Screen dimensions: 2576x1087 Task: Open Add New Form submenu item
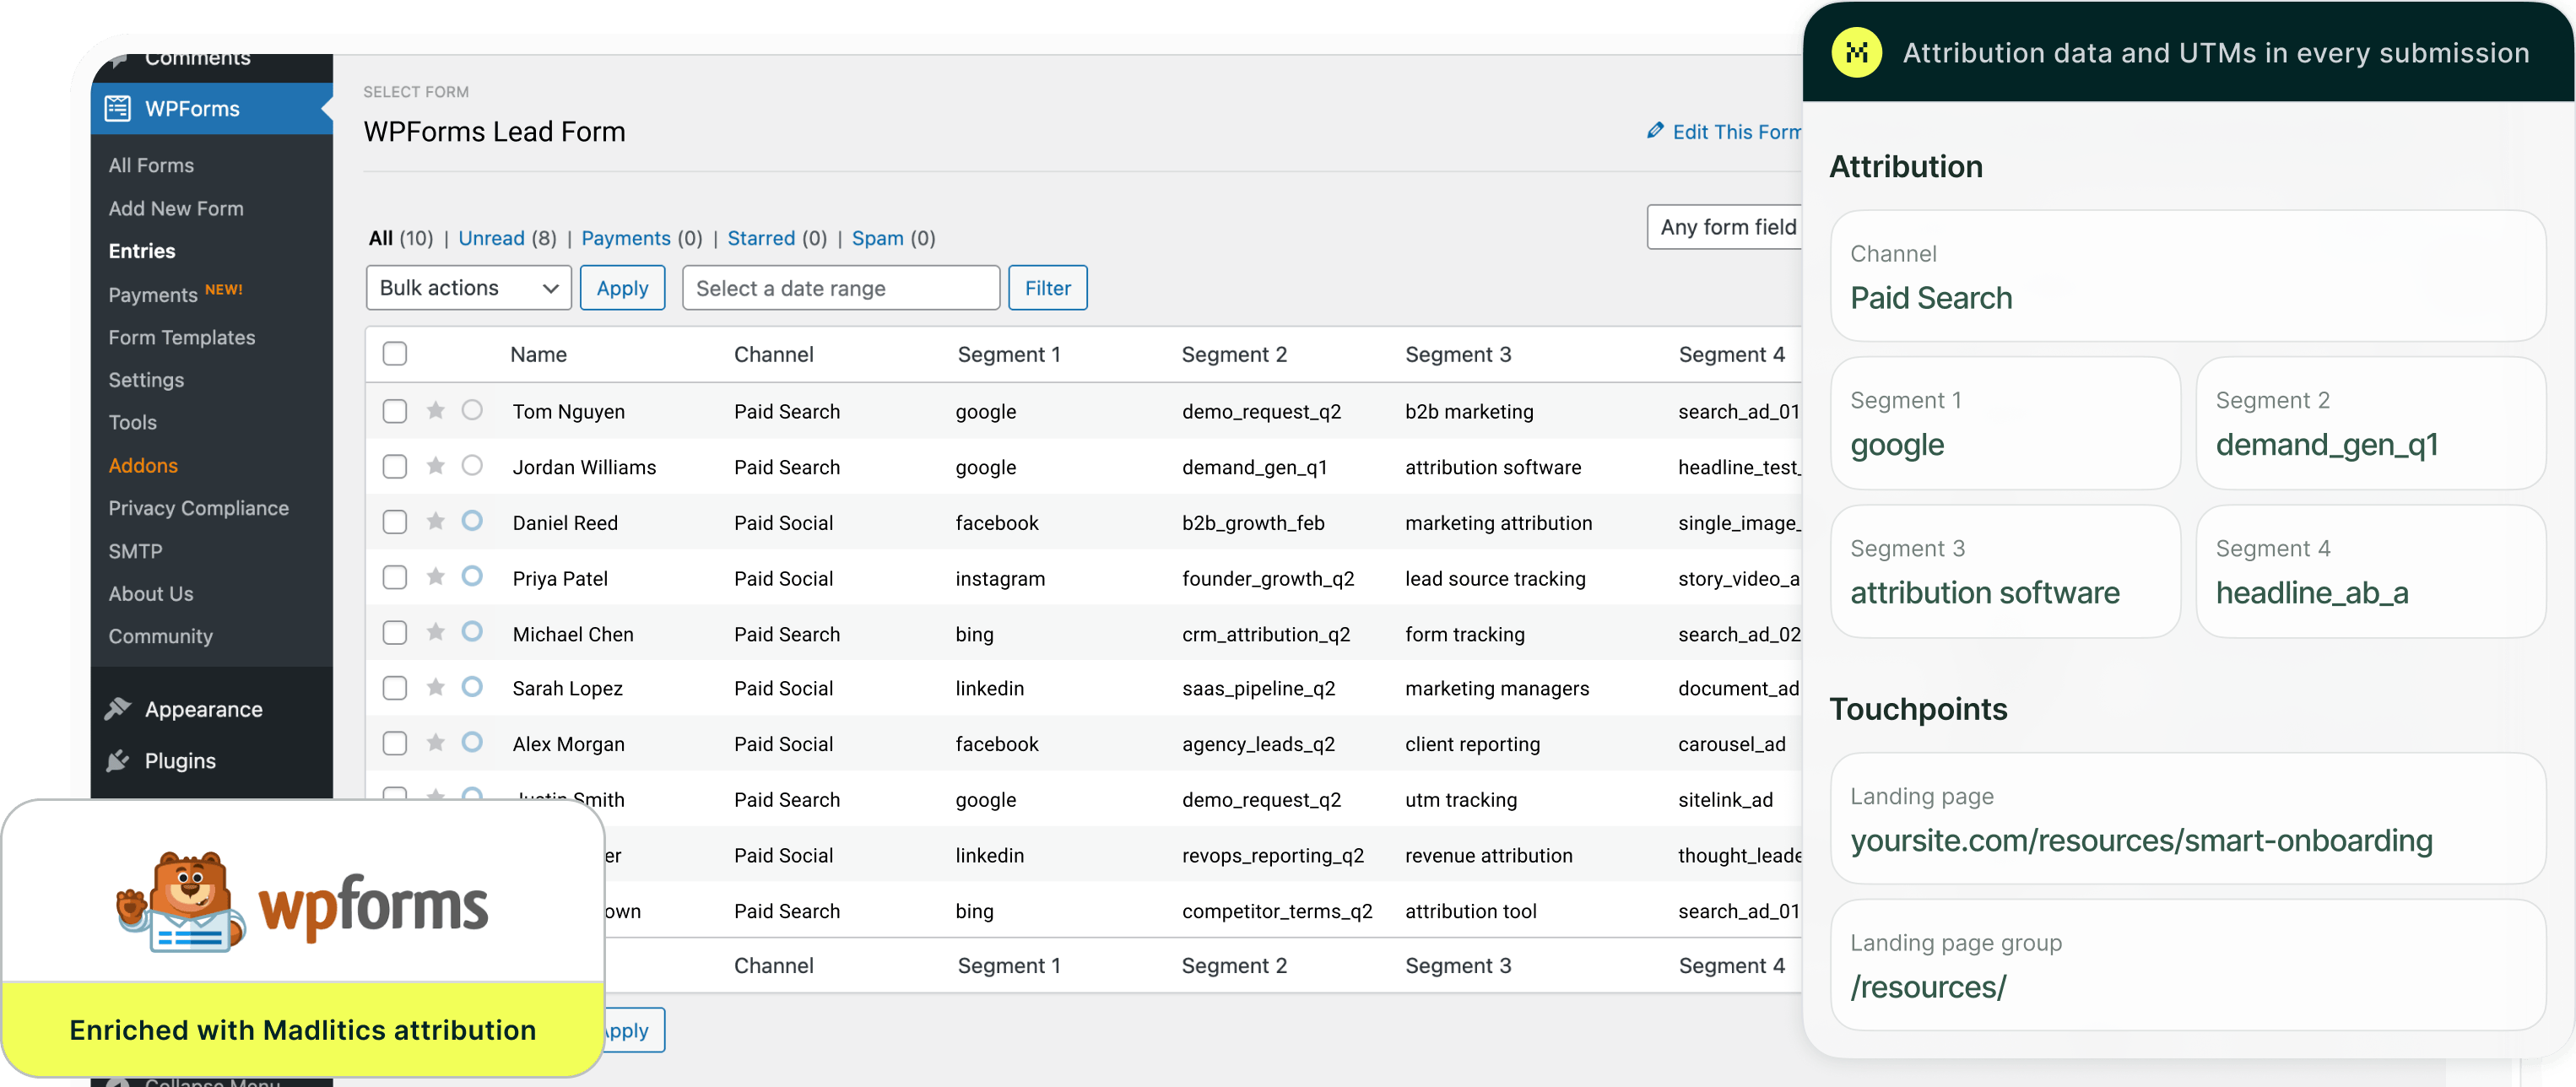[176, 208]
